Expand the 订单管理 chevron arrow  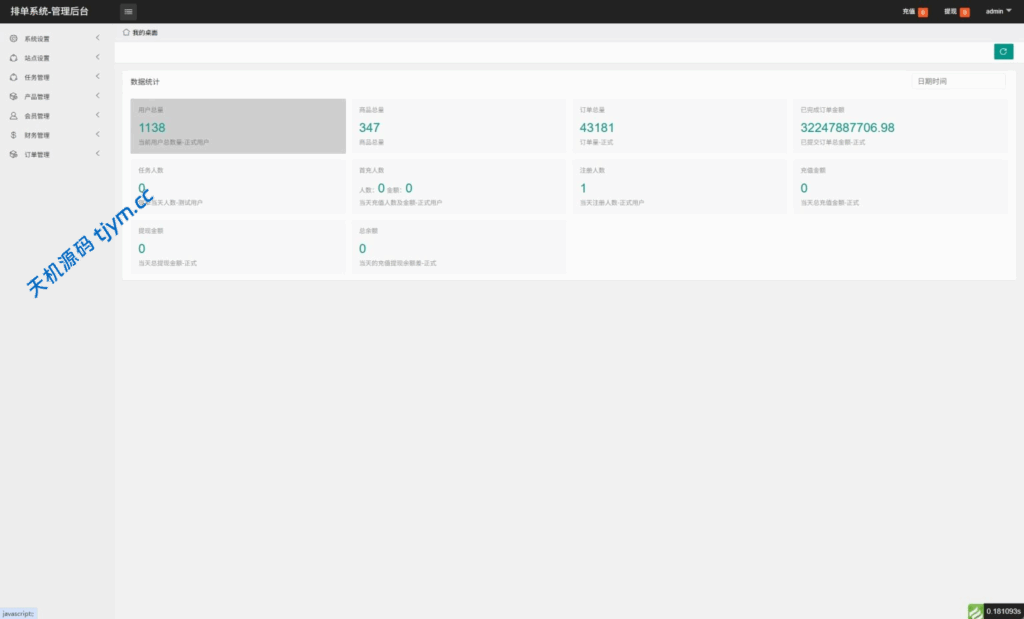click(97, 154)
